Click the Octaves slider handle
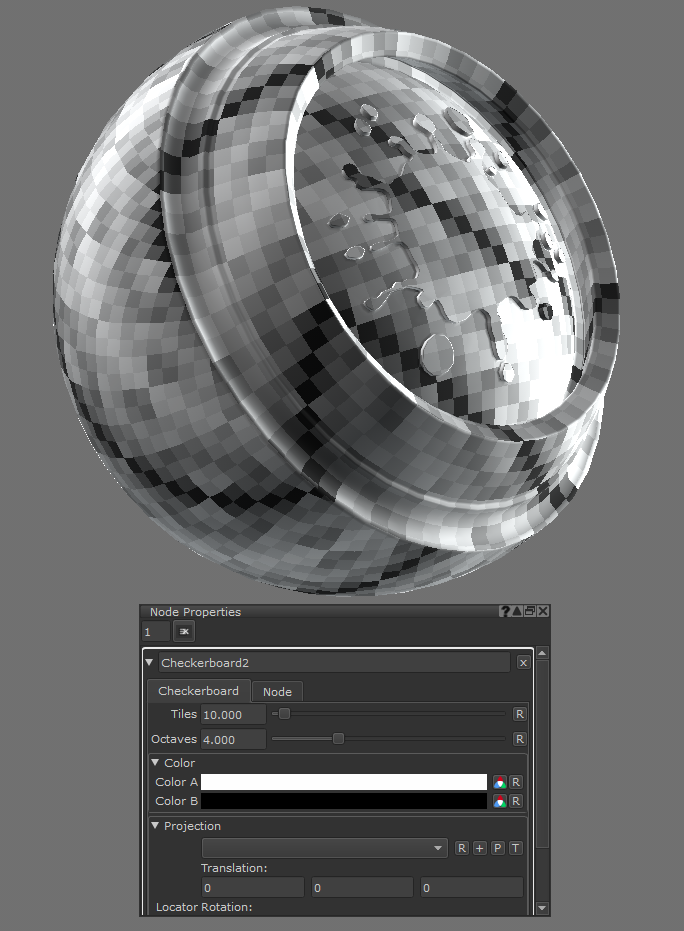The width and height of the screenshot is (684, 931). click(x=338, y=739)
